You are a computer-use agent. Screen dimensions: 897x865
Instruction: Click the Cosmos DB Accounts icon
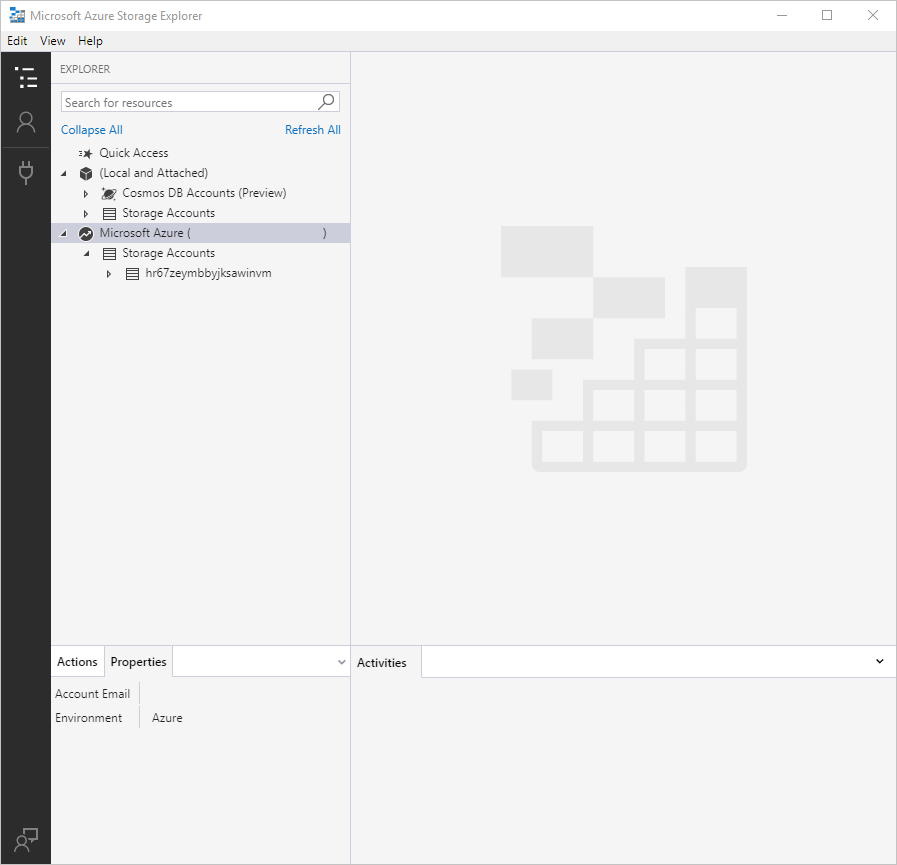108,193
